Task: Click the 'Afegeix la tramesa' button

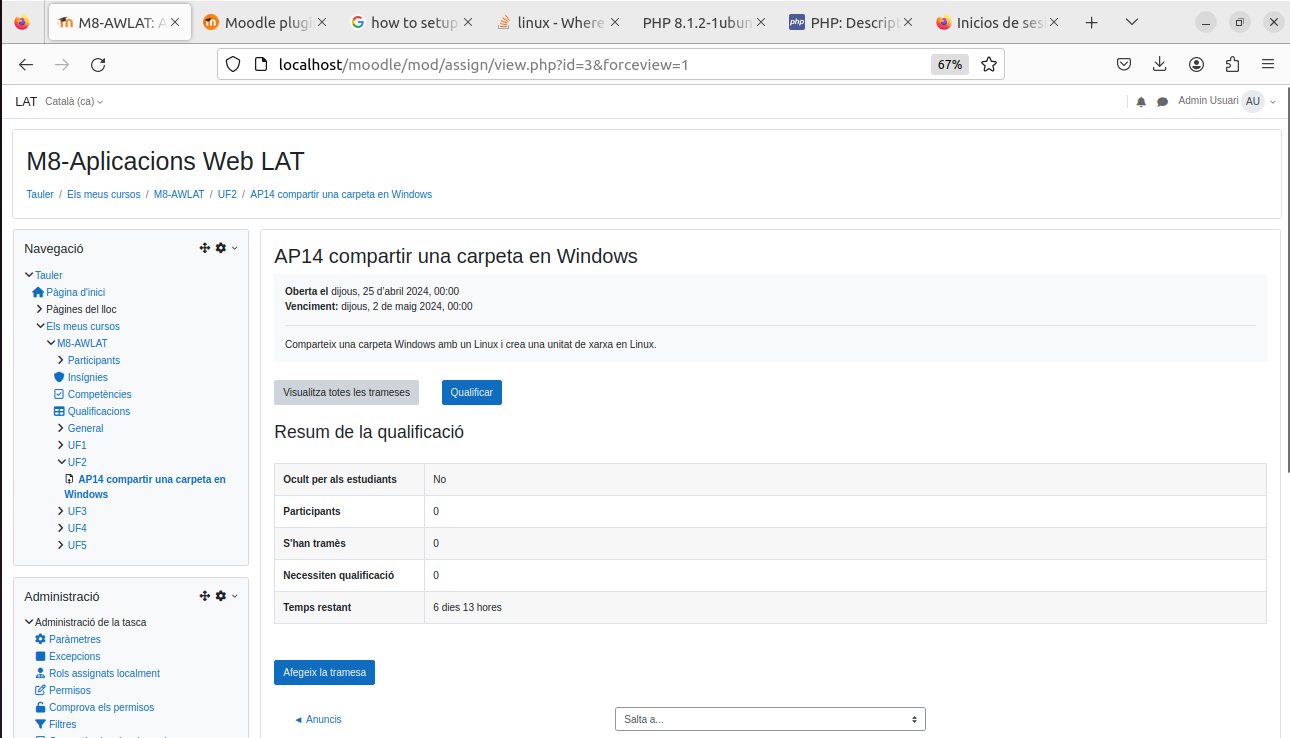Action: pos(324,673)
